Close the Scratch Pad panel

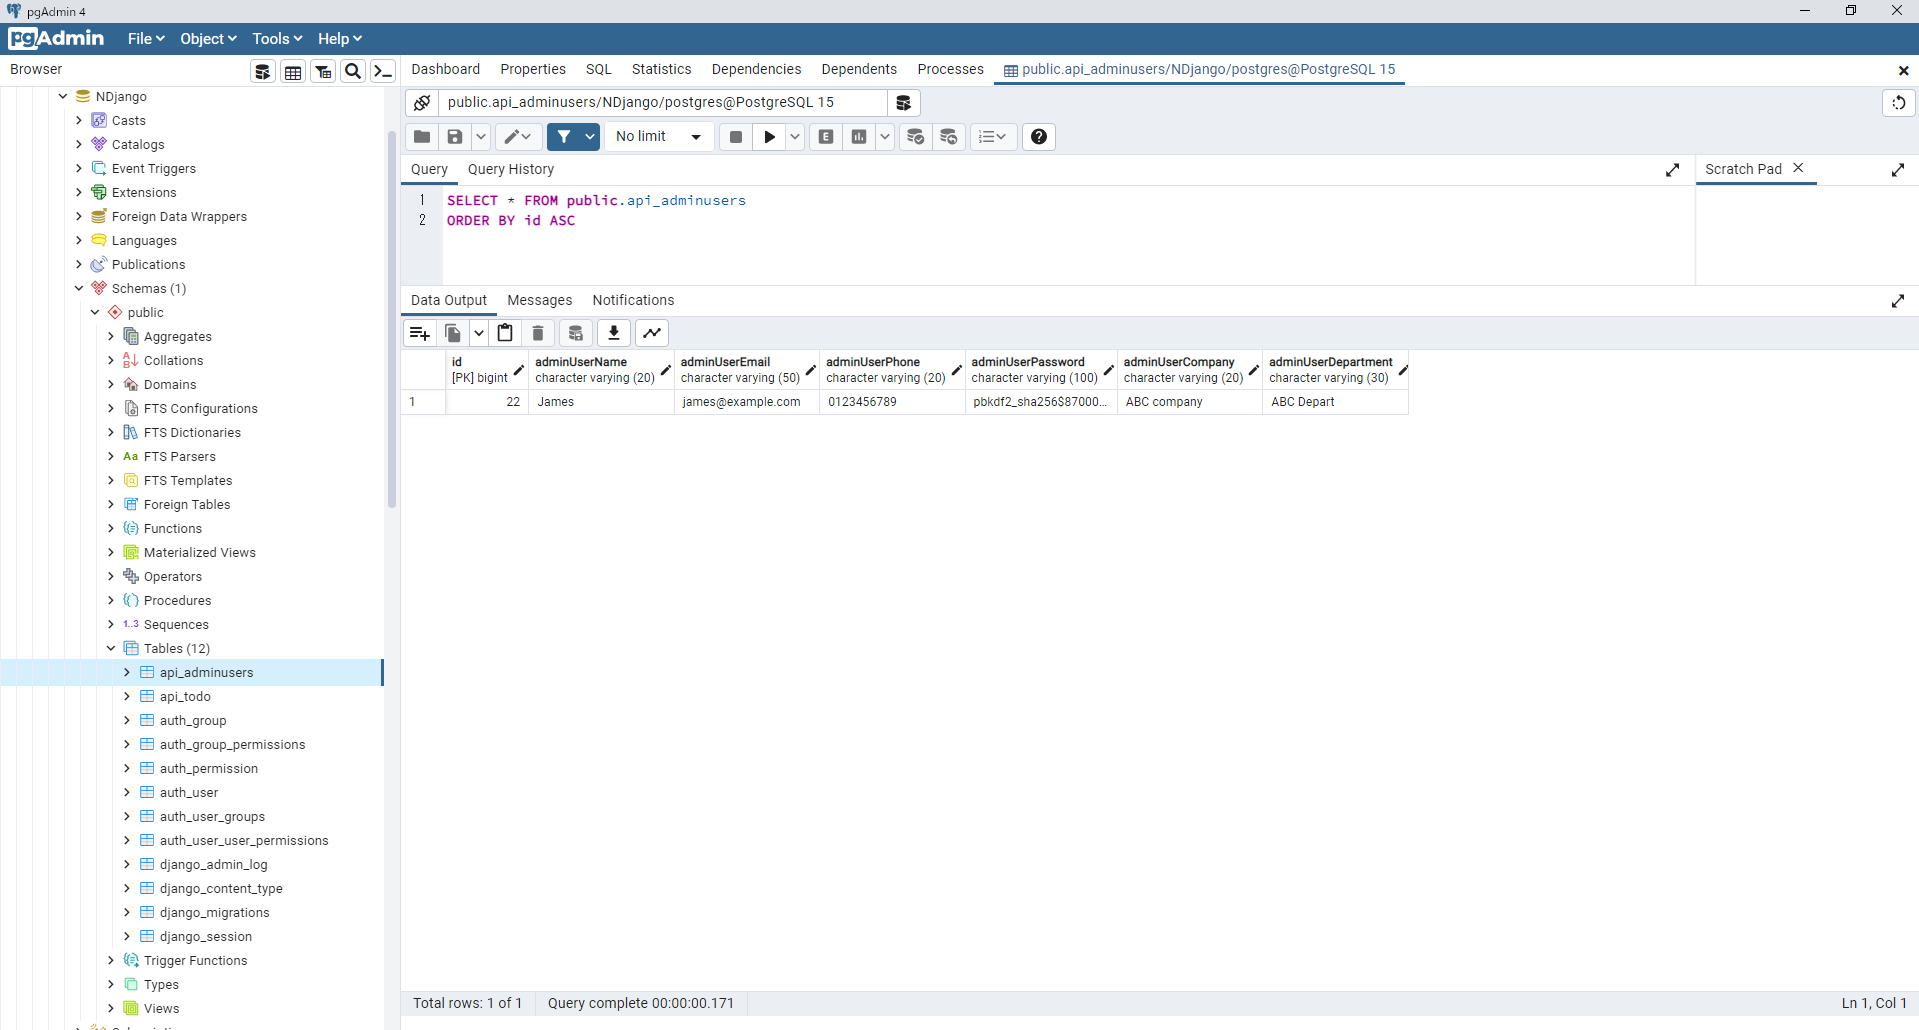(1798, 168)
